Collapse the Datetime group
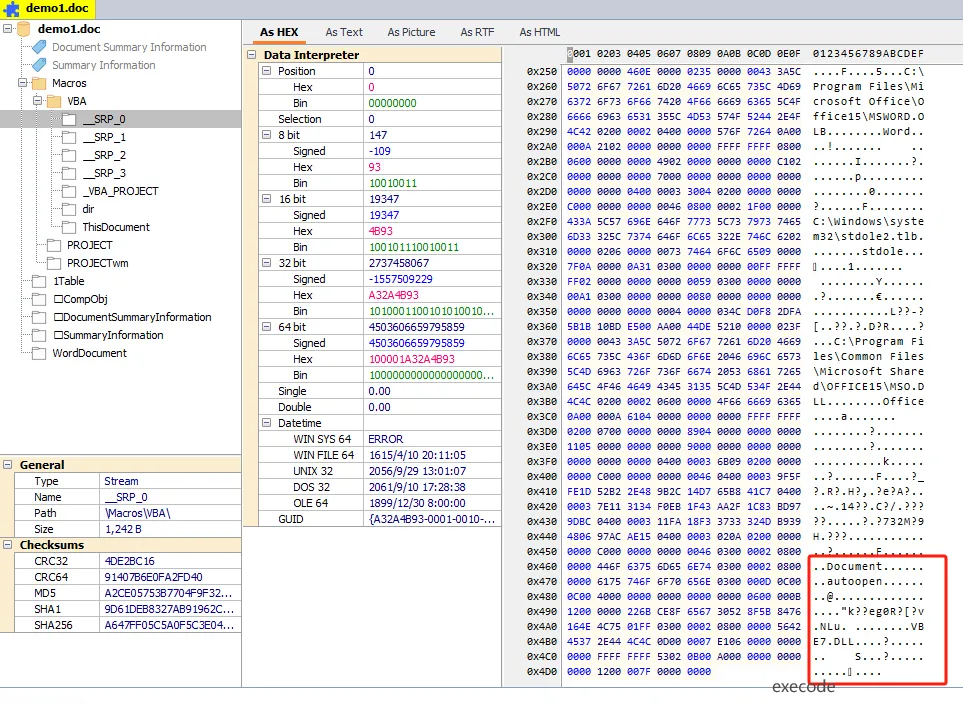The height and width of the screenshot is (704, 963). pyautogui.click(x=266, y=423)
